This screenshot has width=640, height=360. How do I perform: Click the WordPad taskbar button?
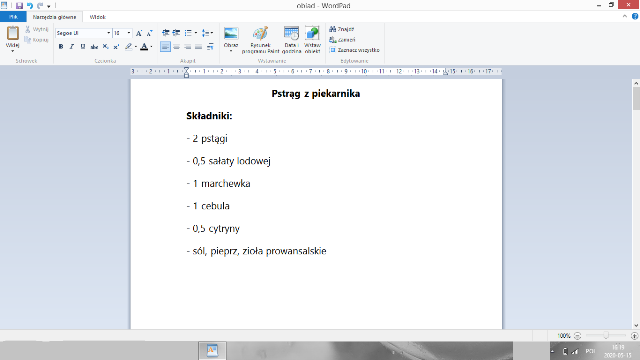click(212, 351)
